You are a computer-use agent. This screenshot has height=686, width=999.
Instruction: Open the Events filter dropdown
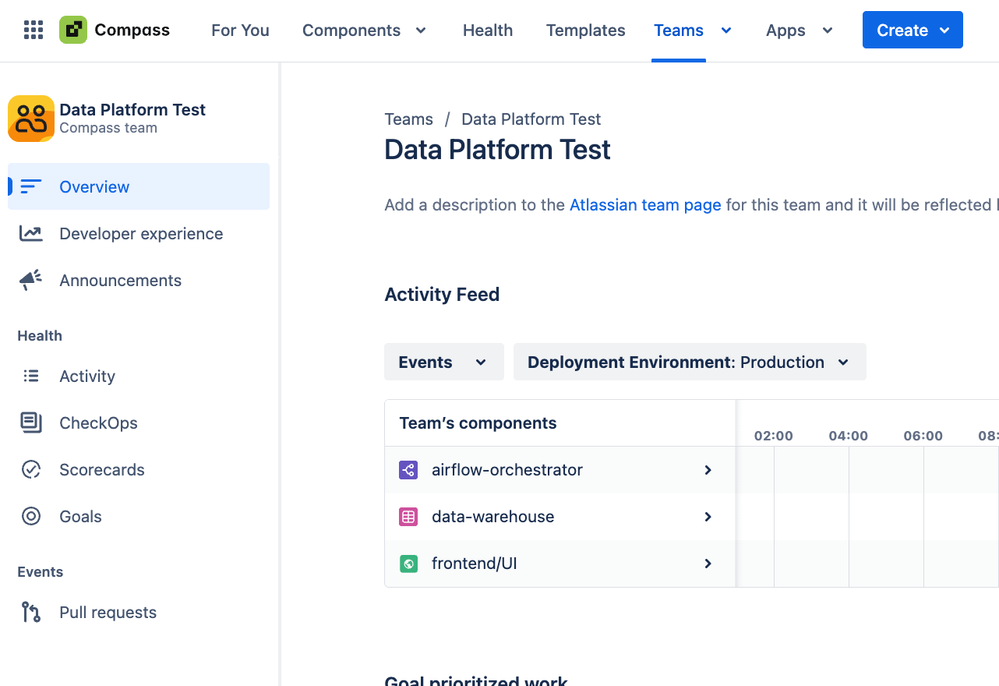point(443,362)
